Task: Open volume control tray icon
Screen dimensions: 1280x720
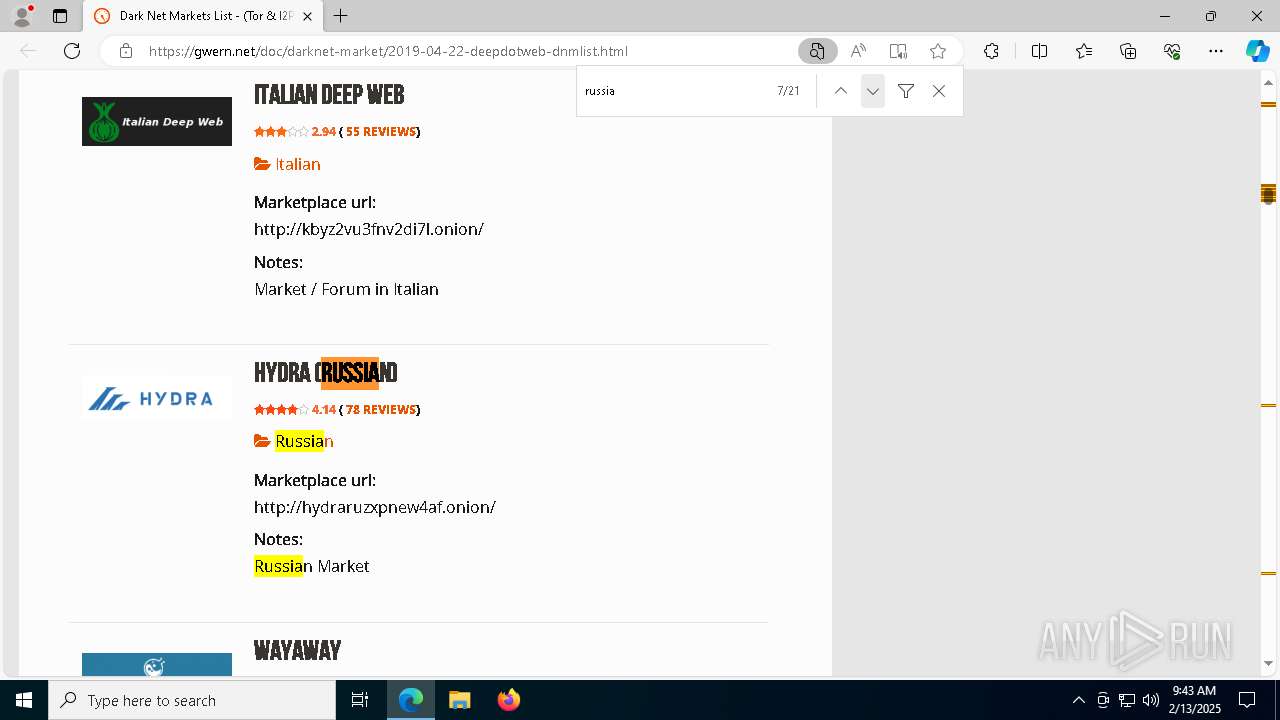Action: click(1151, 700)
